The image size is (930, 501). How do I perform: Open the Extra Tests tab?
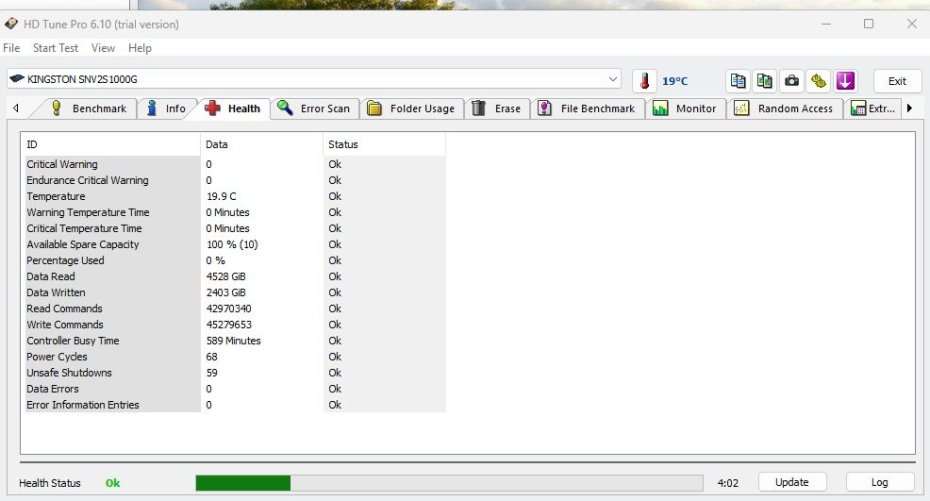coord(872,109)
